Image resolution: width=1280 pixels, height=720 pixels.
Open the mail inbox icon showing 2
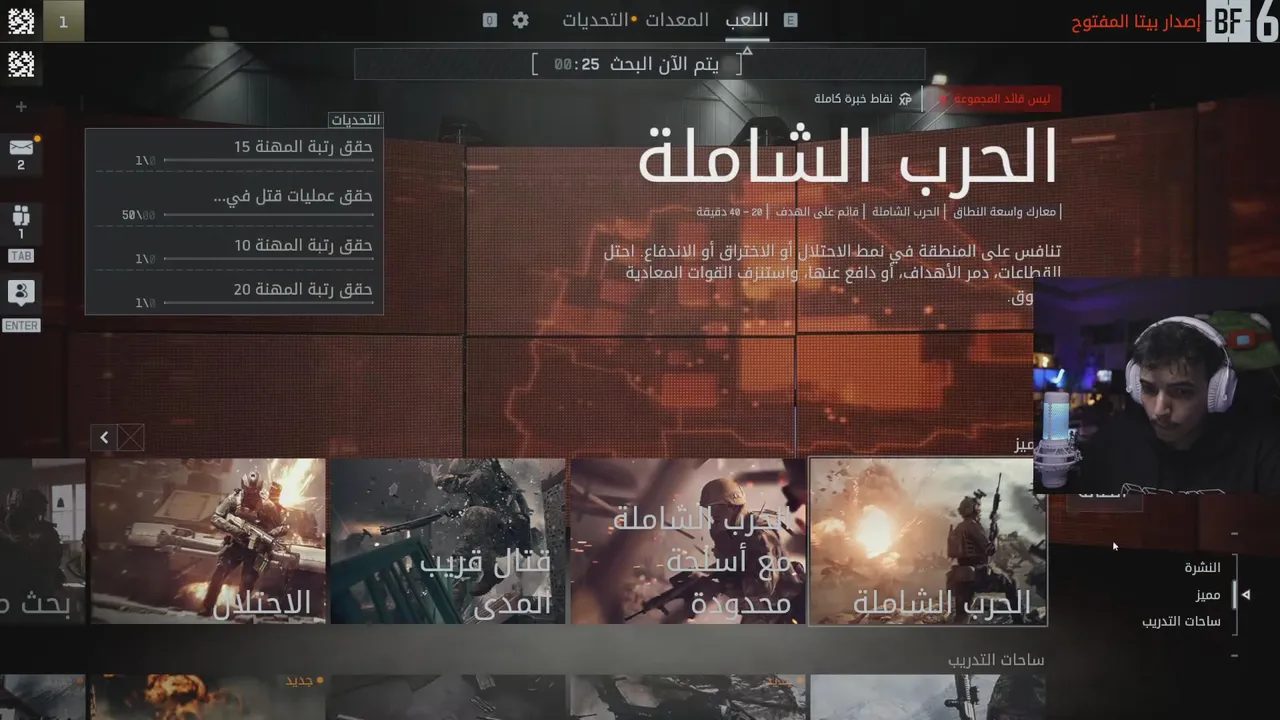point(21,147)
